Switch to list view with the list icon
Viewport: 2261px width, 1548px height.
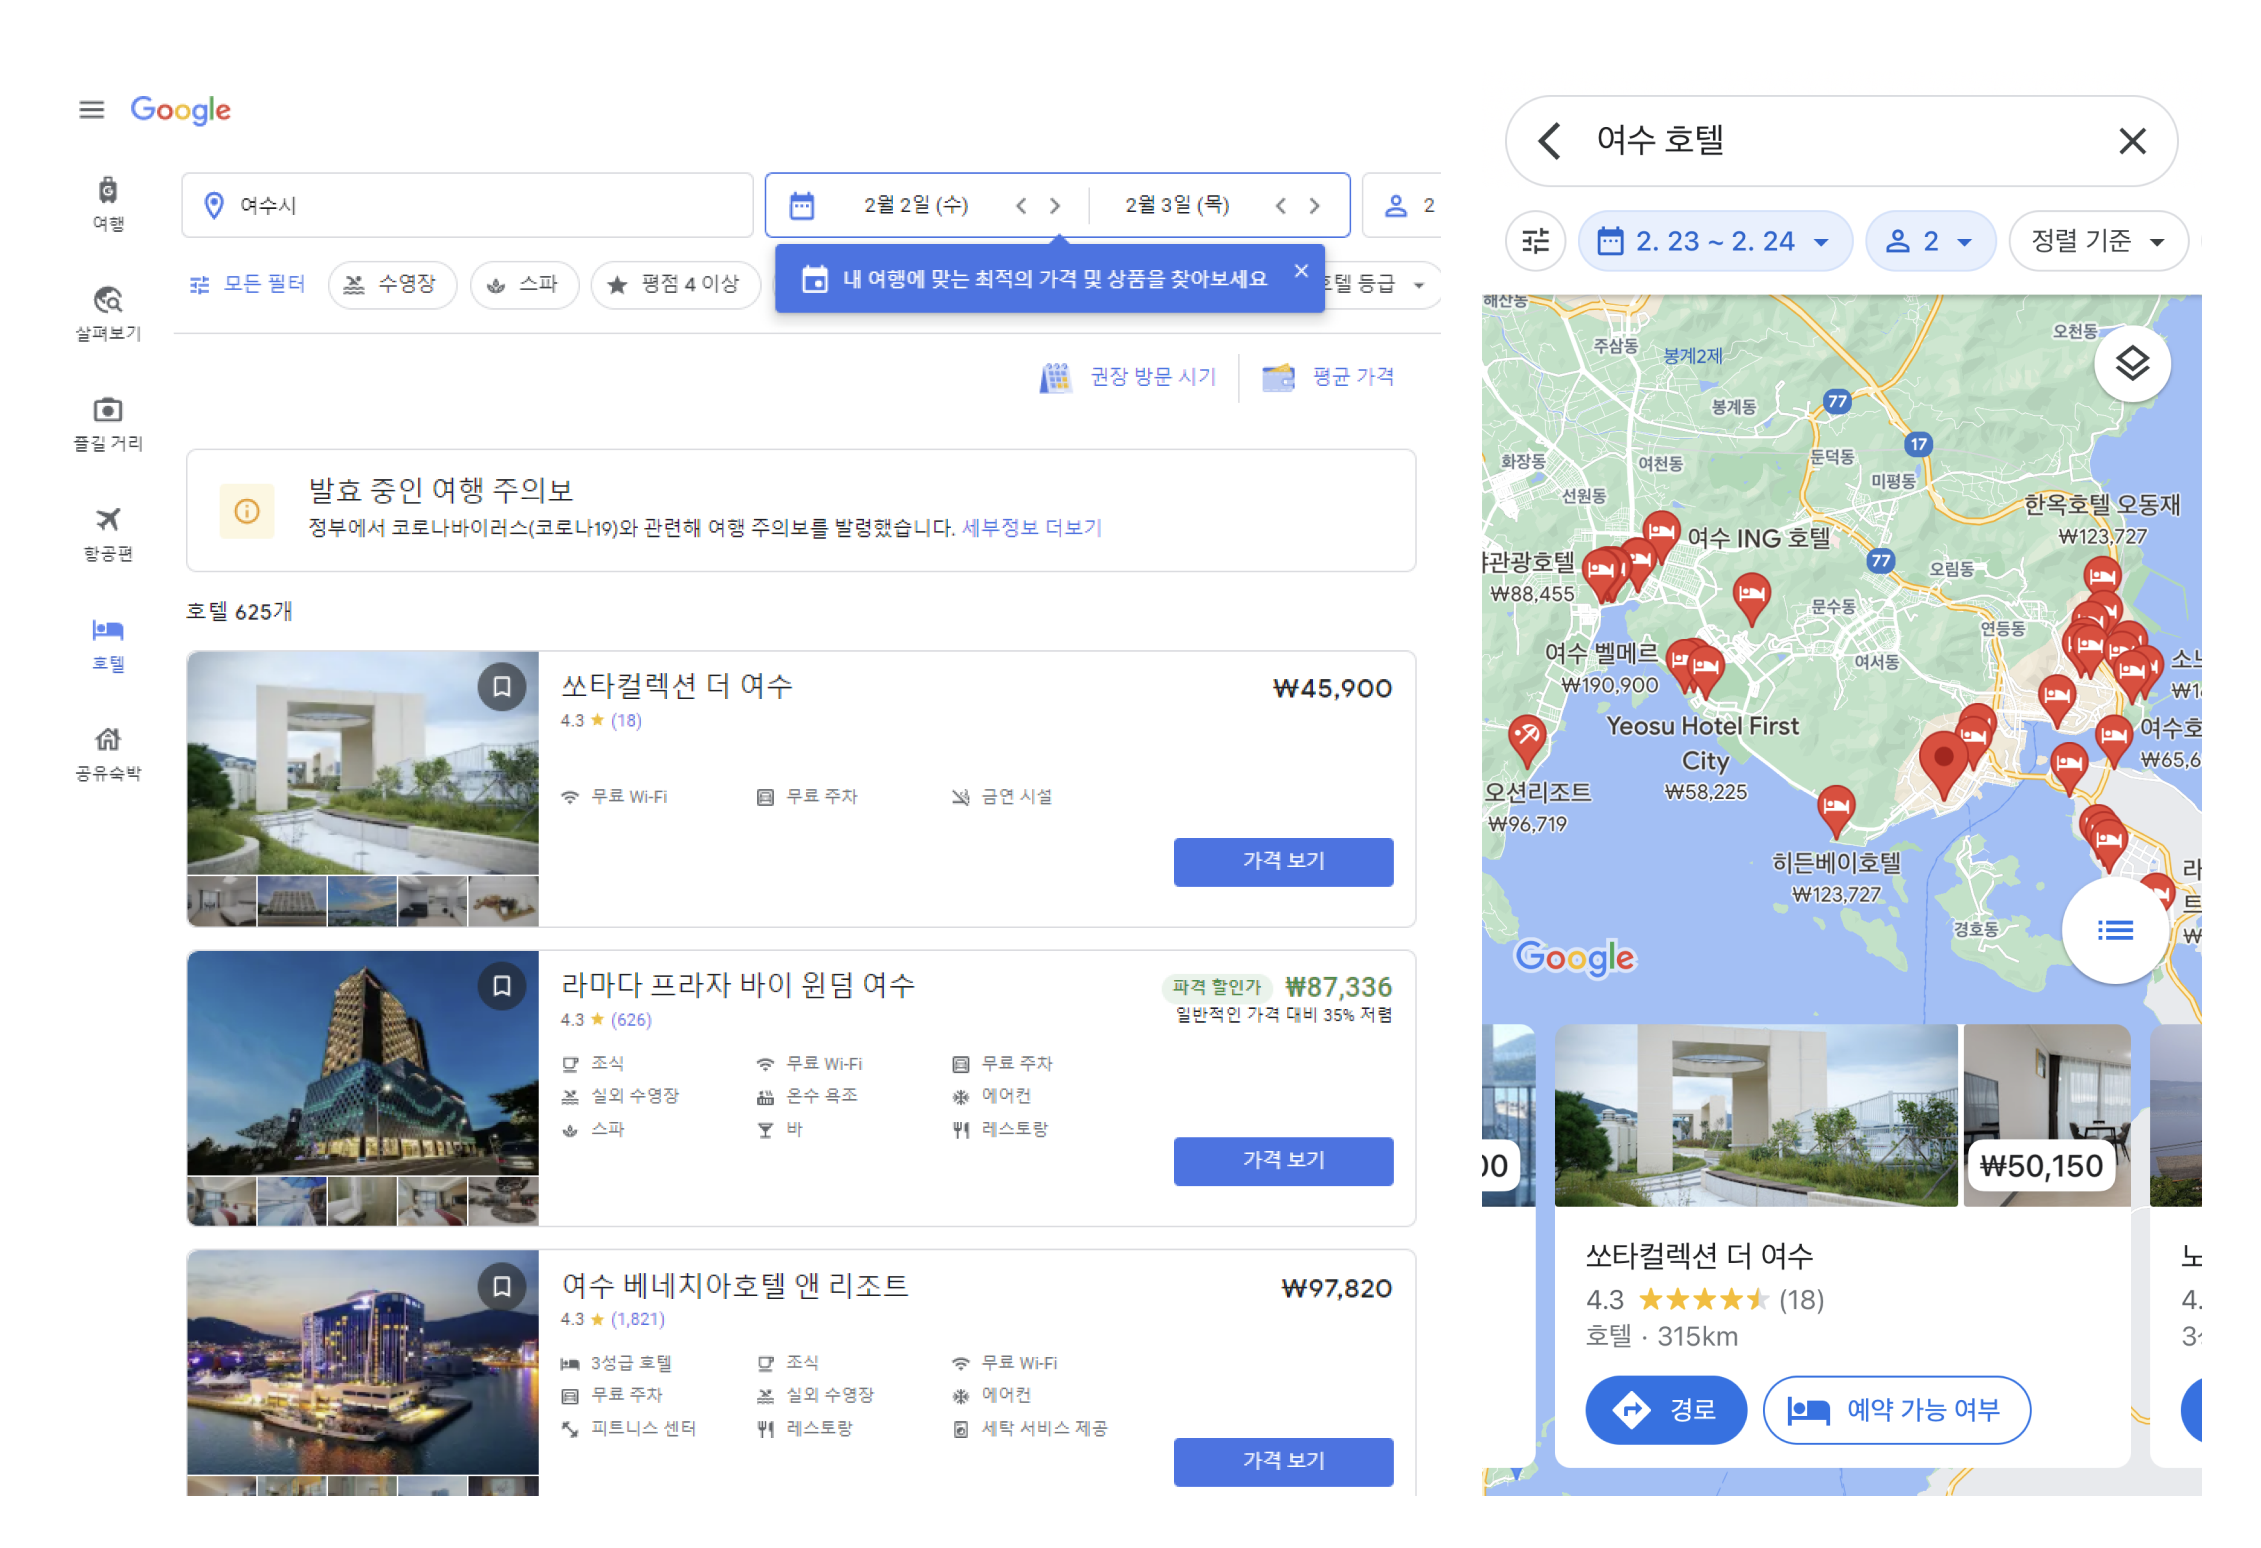point(2115,931)
